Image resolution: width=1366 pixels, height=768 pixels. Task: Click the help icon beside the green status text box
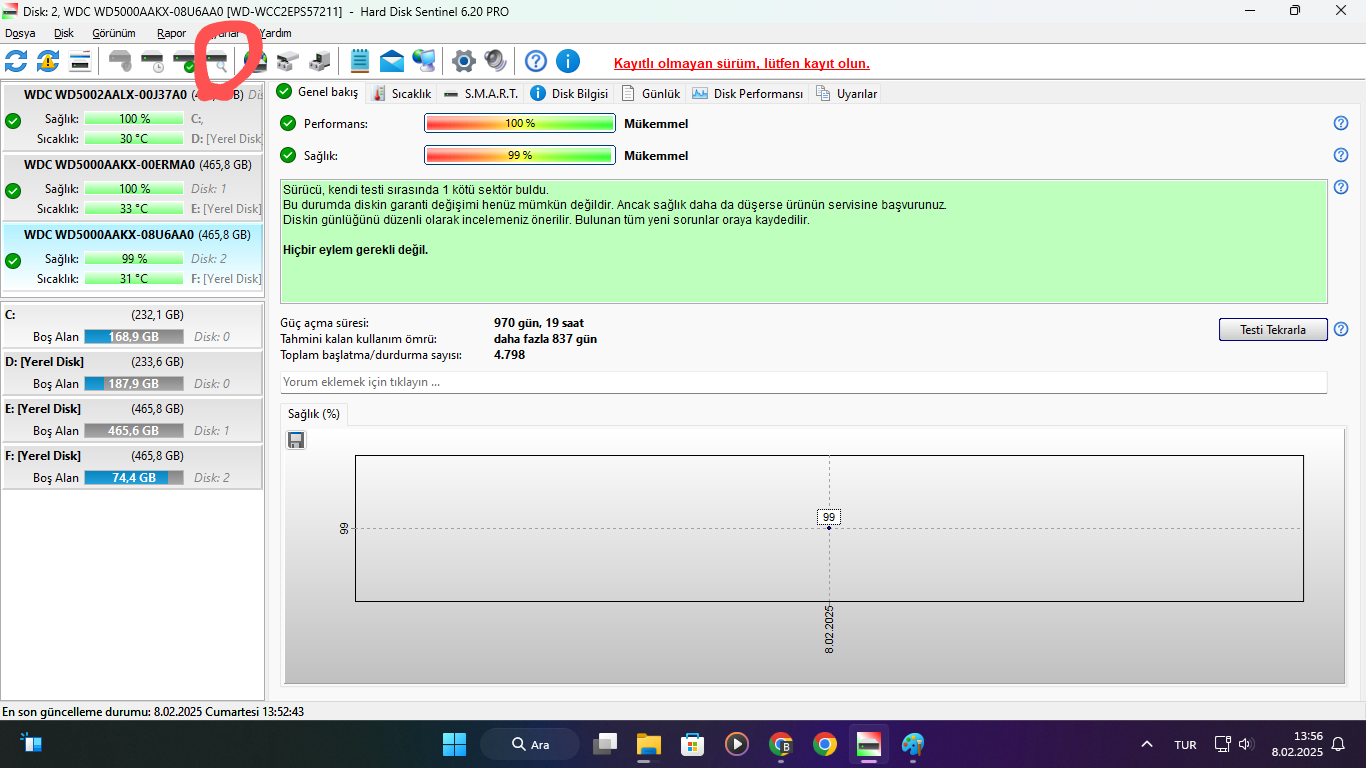pyautogui.click(x=1341, y=187)
